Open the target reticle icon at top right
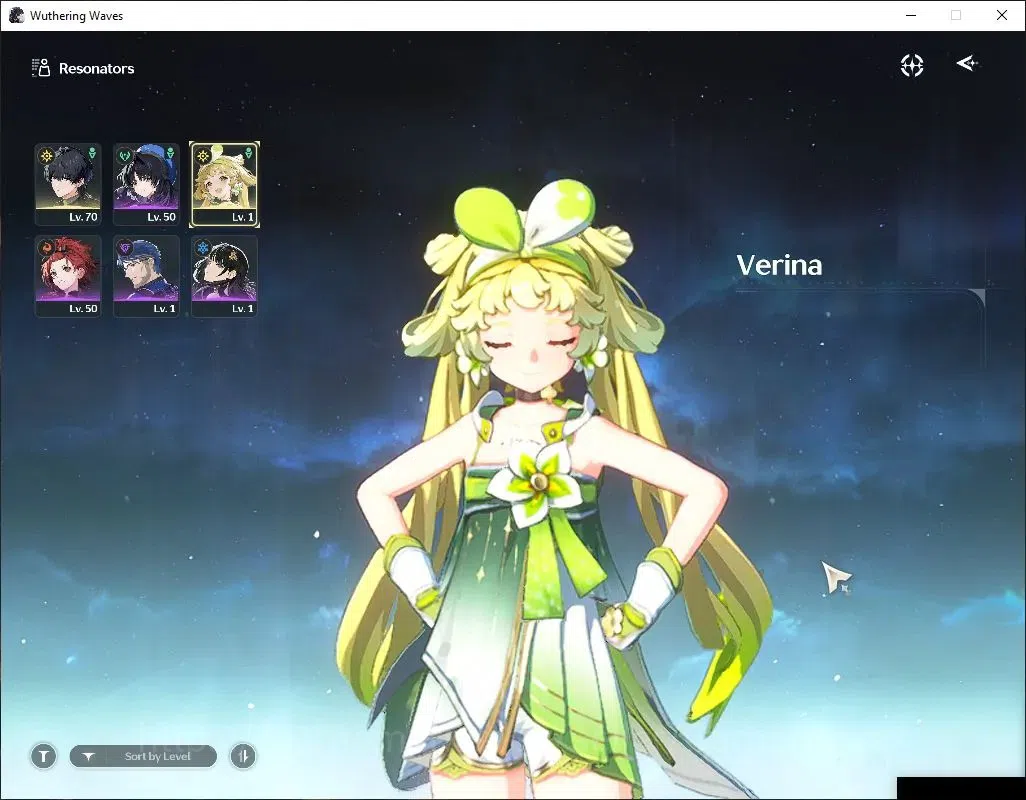This screenshot has width=1026, height=800. click(x=911, y=65)
